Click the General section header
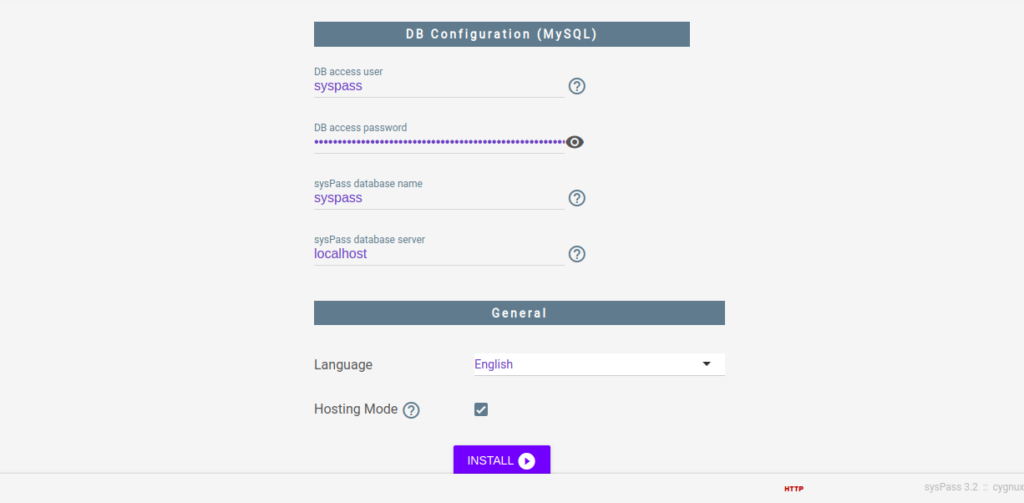 519,313
